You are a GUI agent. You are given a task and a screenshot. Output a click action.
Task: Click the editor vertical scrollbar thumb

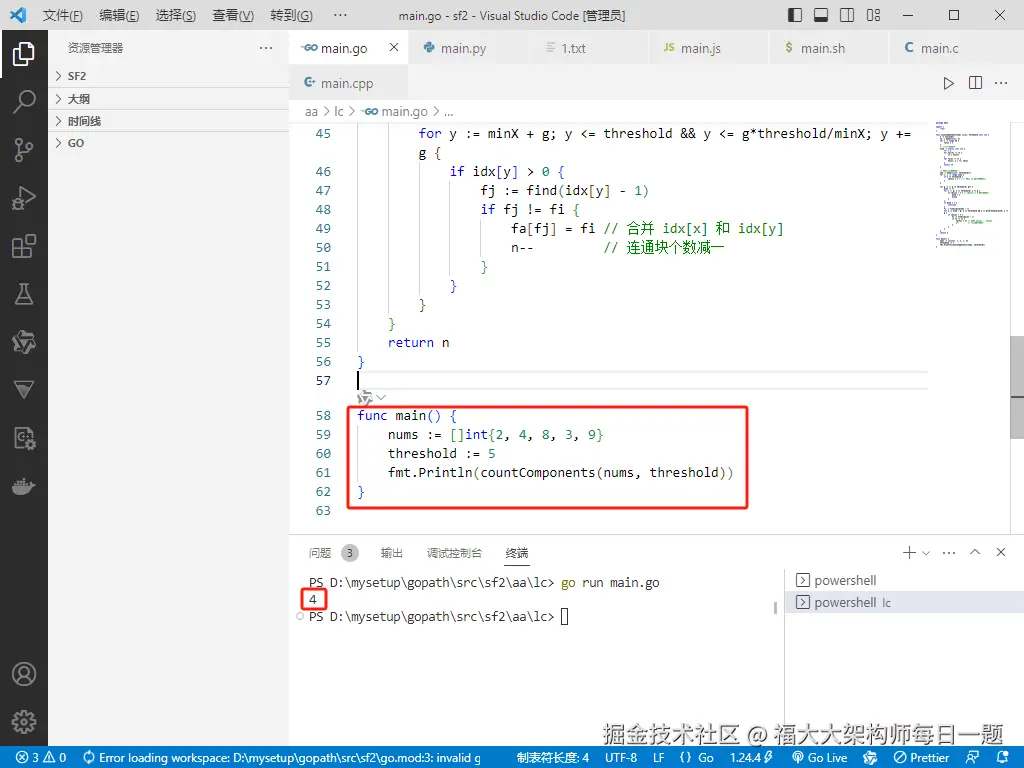(1017, 387)
